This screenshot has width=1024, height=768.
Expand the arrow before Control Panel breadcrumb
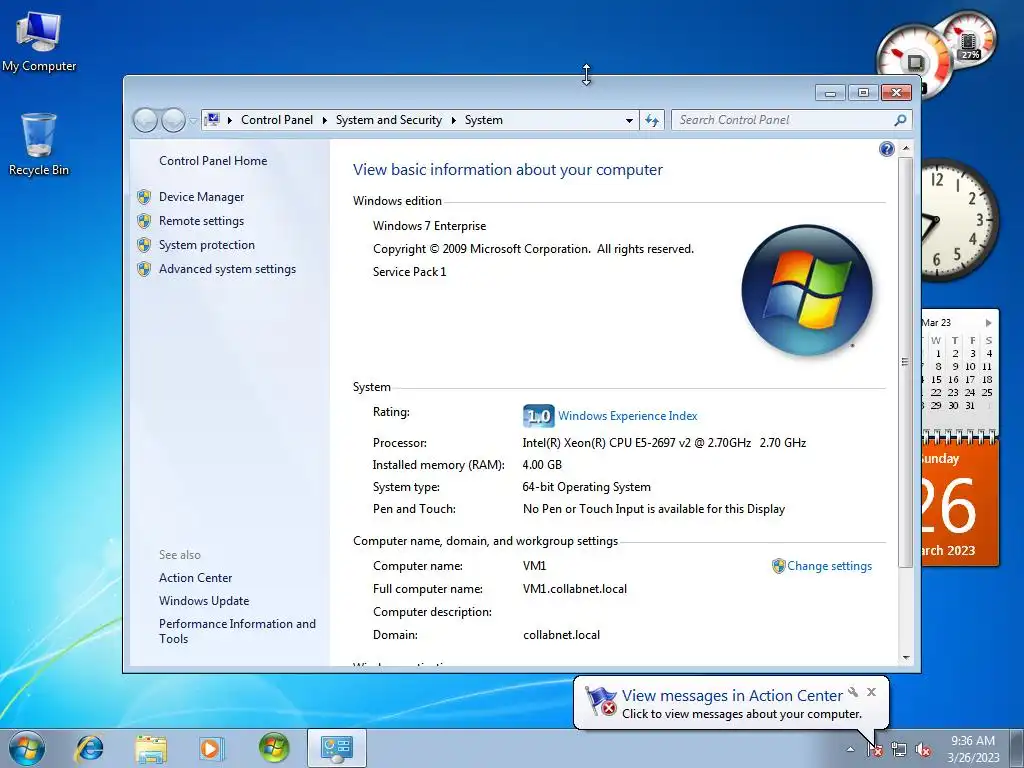coord(230,120)
